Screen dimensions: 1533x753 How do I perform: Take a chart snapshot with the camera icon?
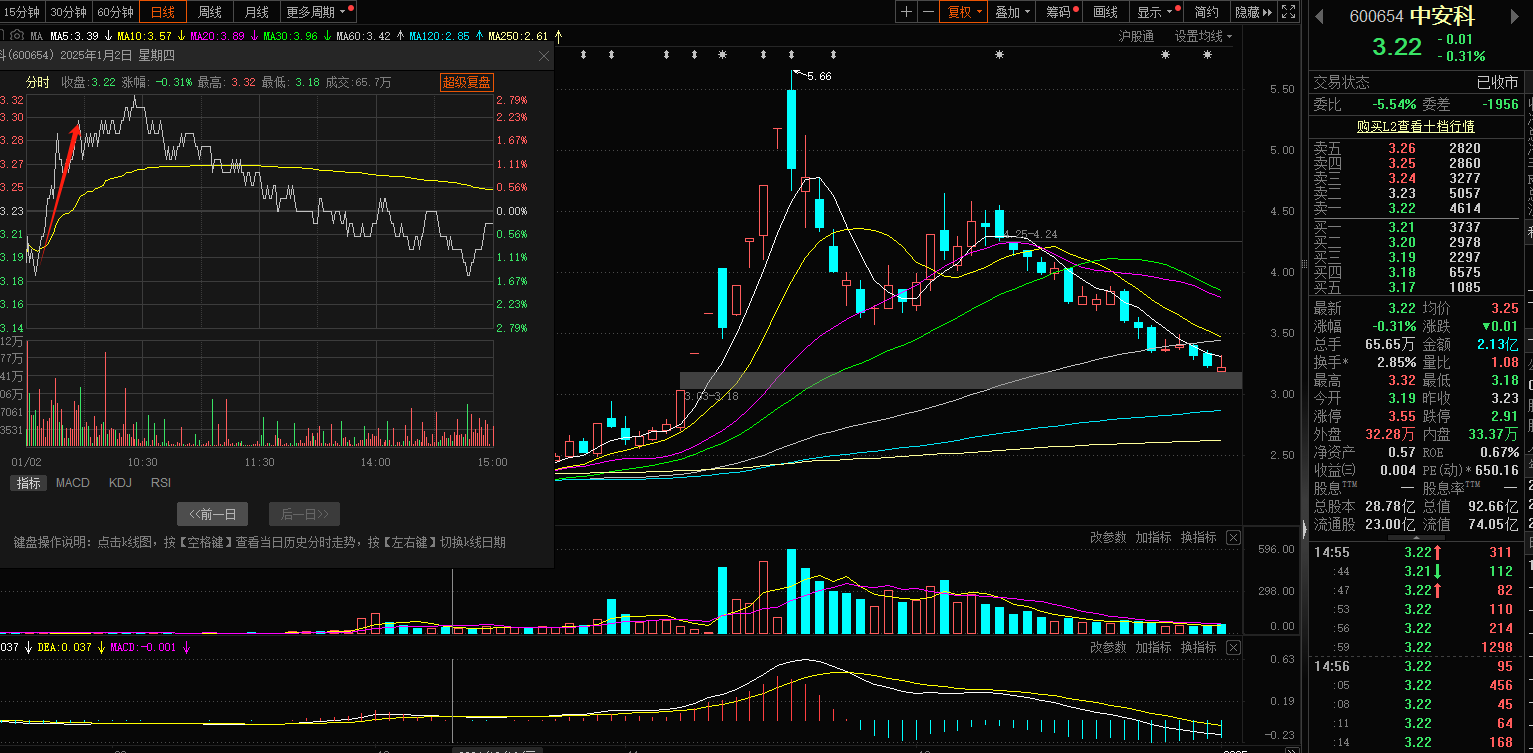click(x=16, y=36)
